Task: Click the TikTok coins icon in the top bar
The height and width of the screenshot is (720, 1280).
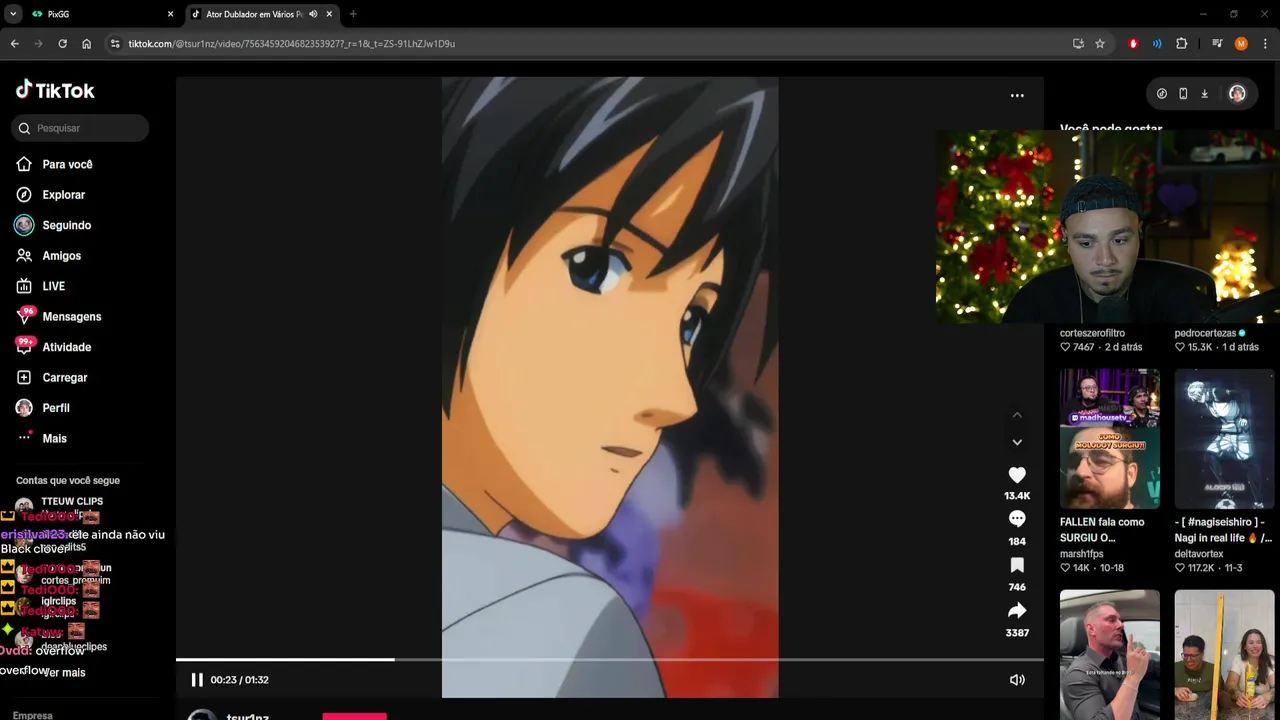Action: (x=1161, y=93)
